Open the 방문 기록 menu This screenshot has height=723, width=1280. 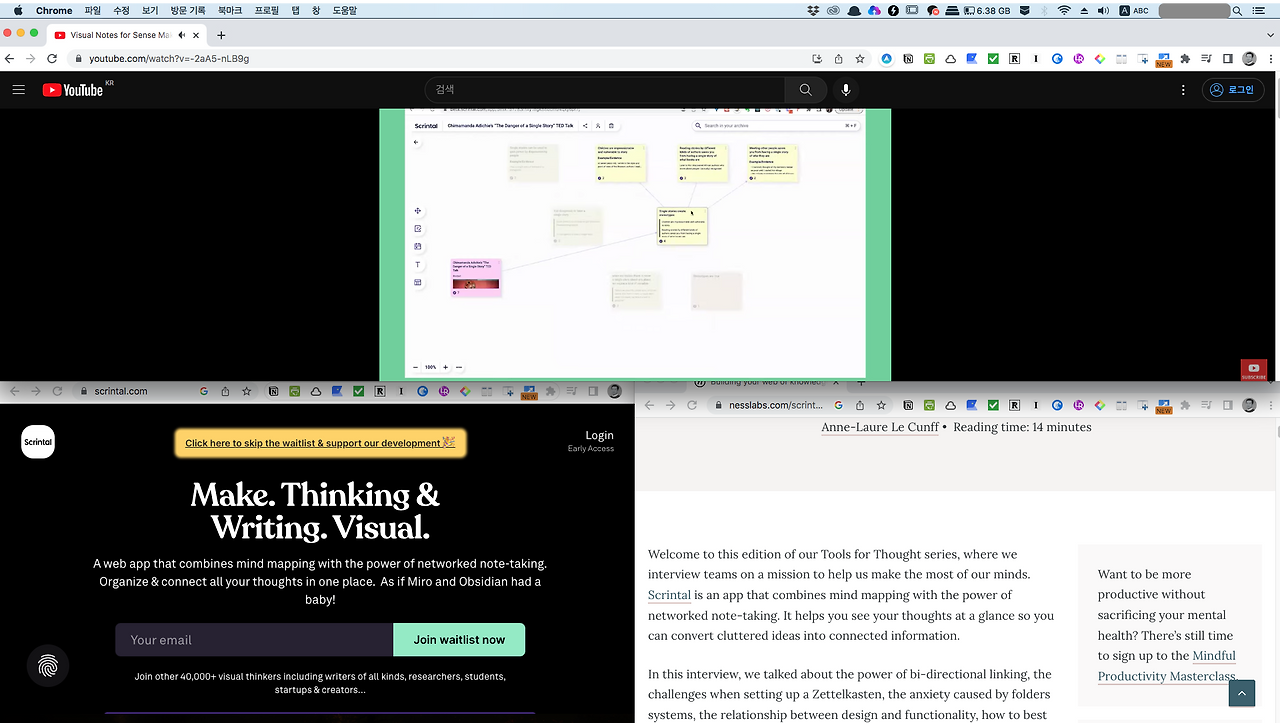pyautogui.click(x=187, y=10)
